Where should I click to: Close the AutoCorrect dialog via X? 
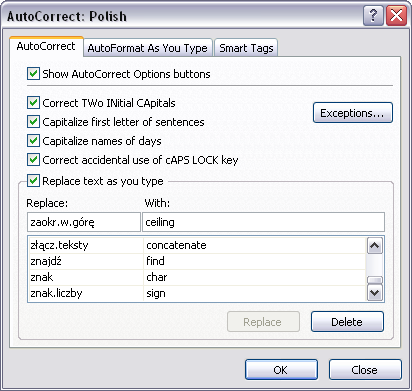(x=396, y=15)
